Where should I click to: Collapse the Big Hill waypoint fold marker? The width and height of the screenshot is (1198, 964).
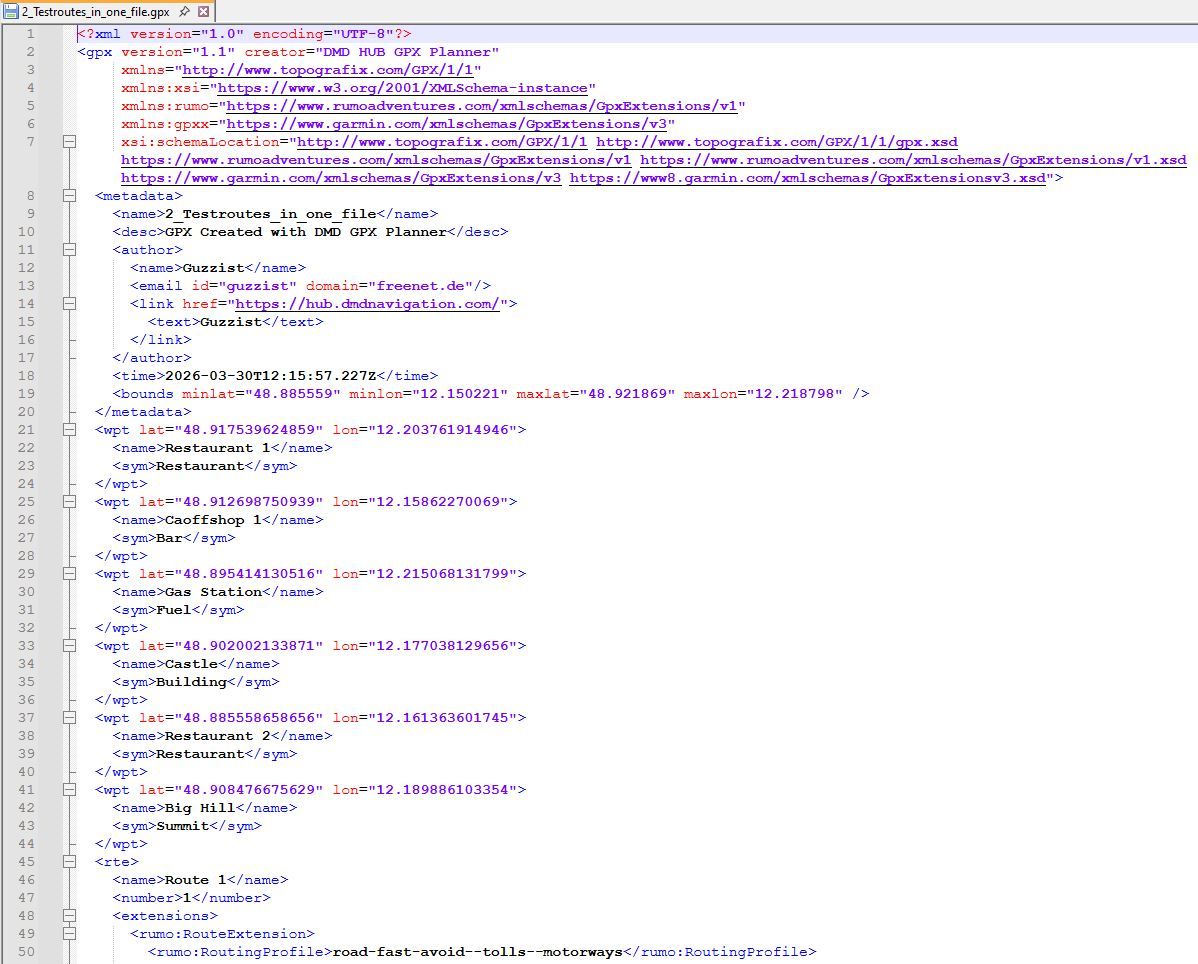point(70,790)
